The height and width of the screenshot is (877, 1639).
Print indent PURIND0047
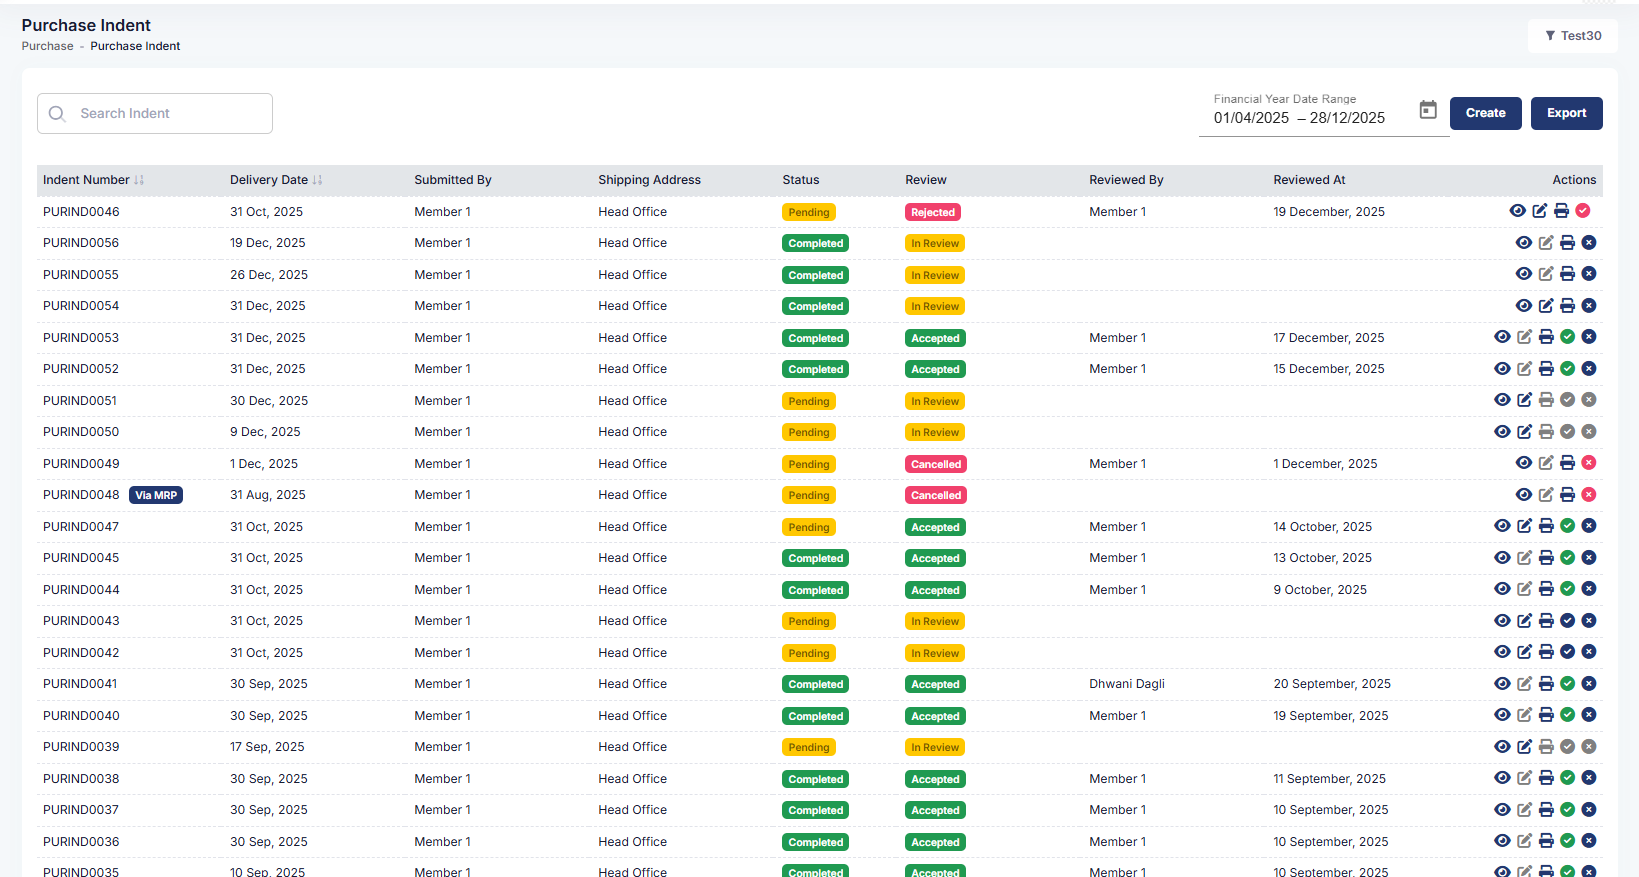point(1546,526)
